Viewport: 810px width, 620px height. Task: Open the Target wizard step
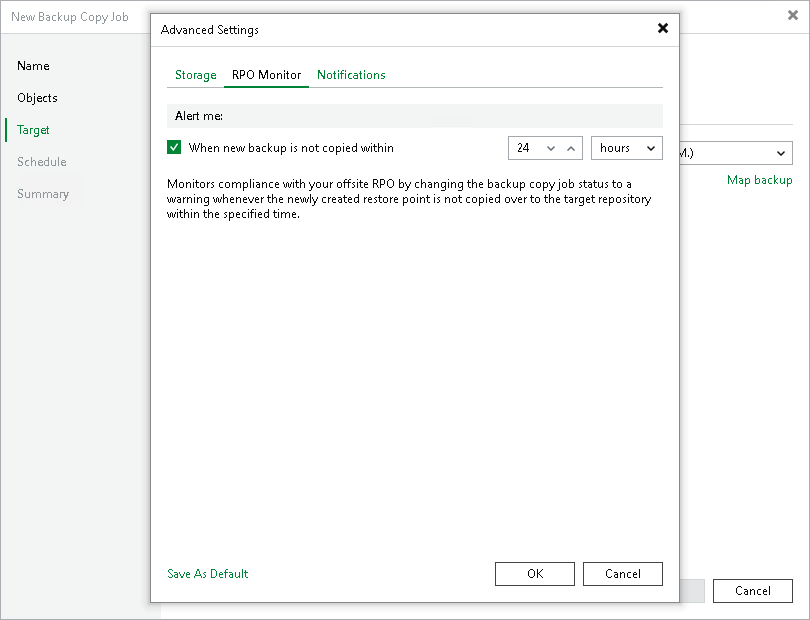point(33,130)
